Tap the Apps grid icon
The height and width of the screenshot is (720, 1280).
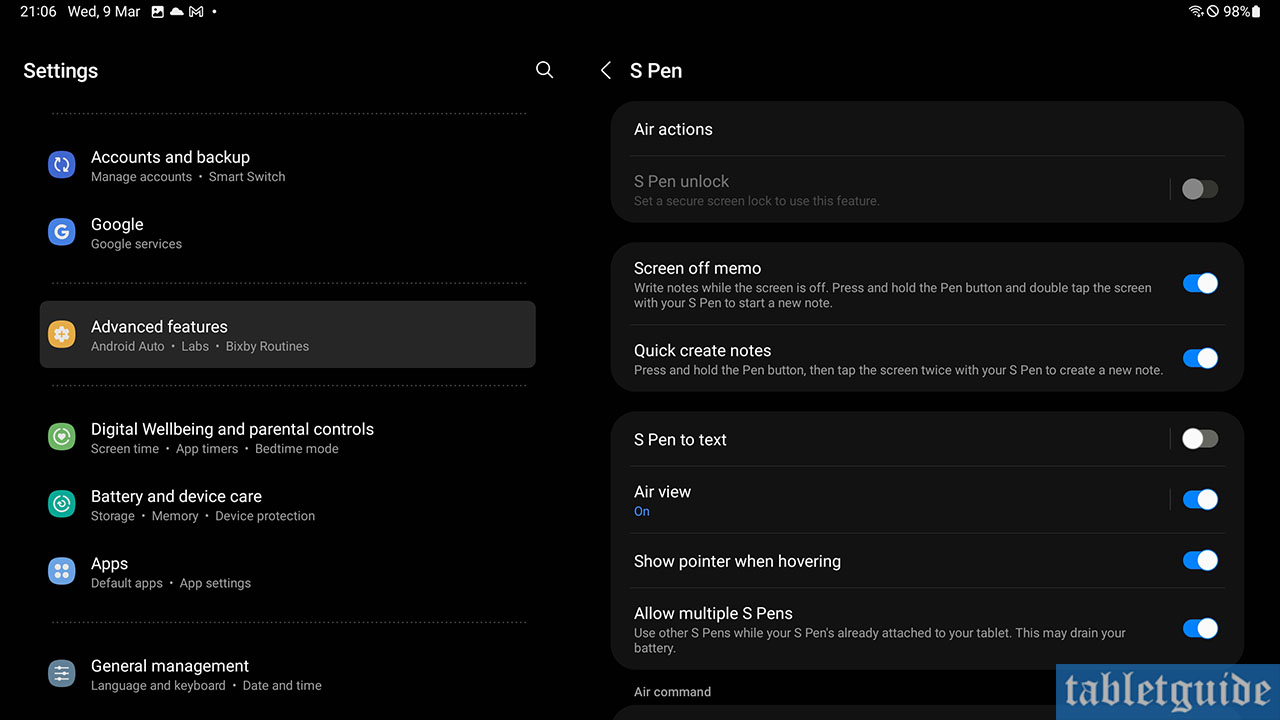pos(62,571)
